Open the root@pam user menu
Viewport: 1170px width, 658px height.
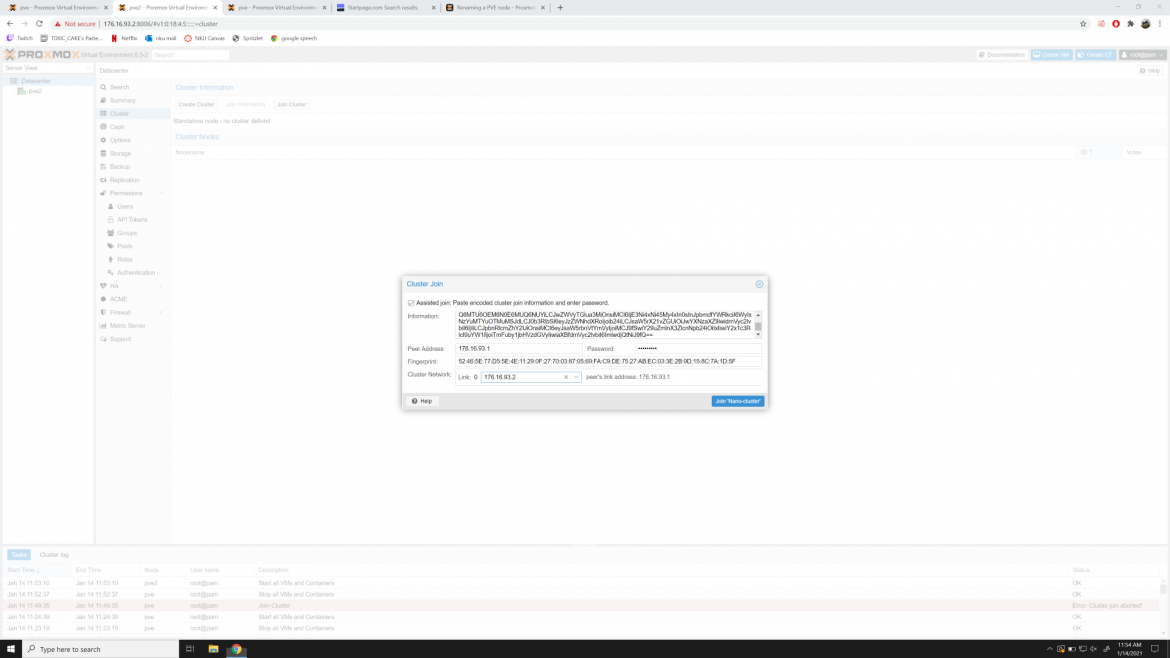1142,54
